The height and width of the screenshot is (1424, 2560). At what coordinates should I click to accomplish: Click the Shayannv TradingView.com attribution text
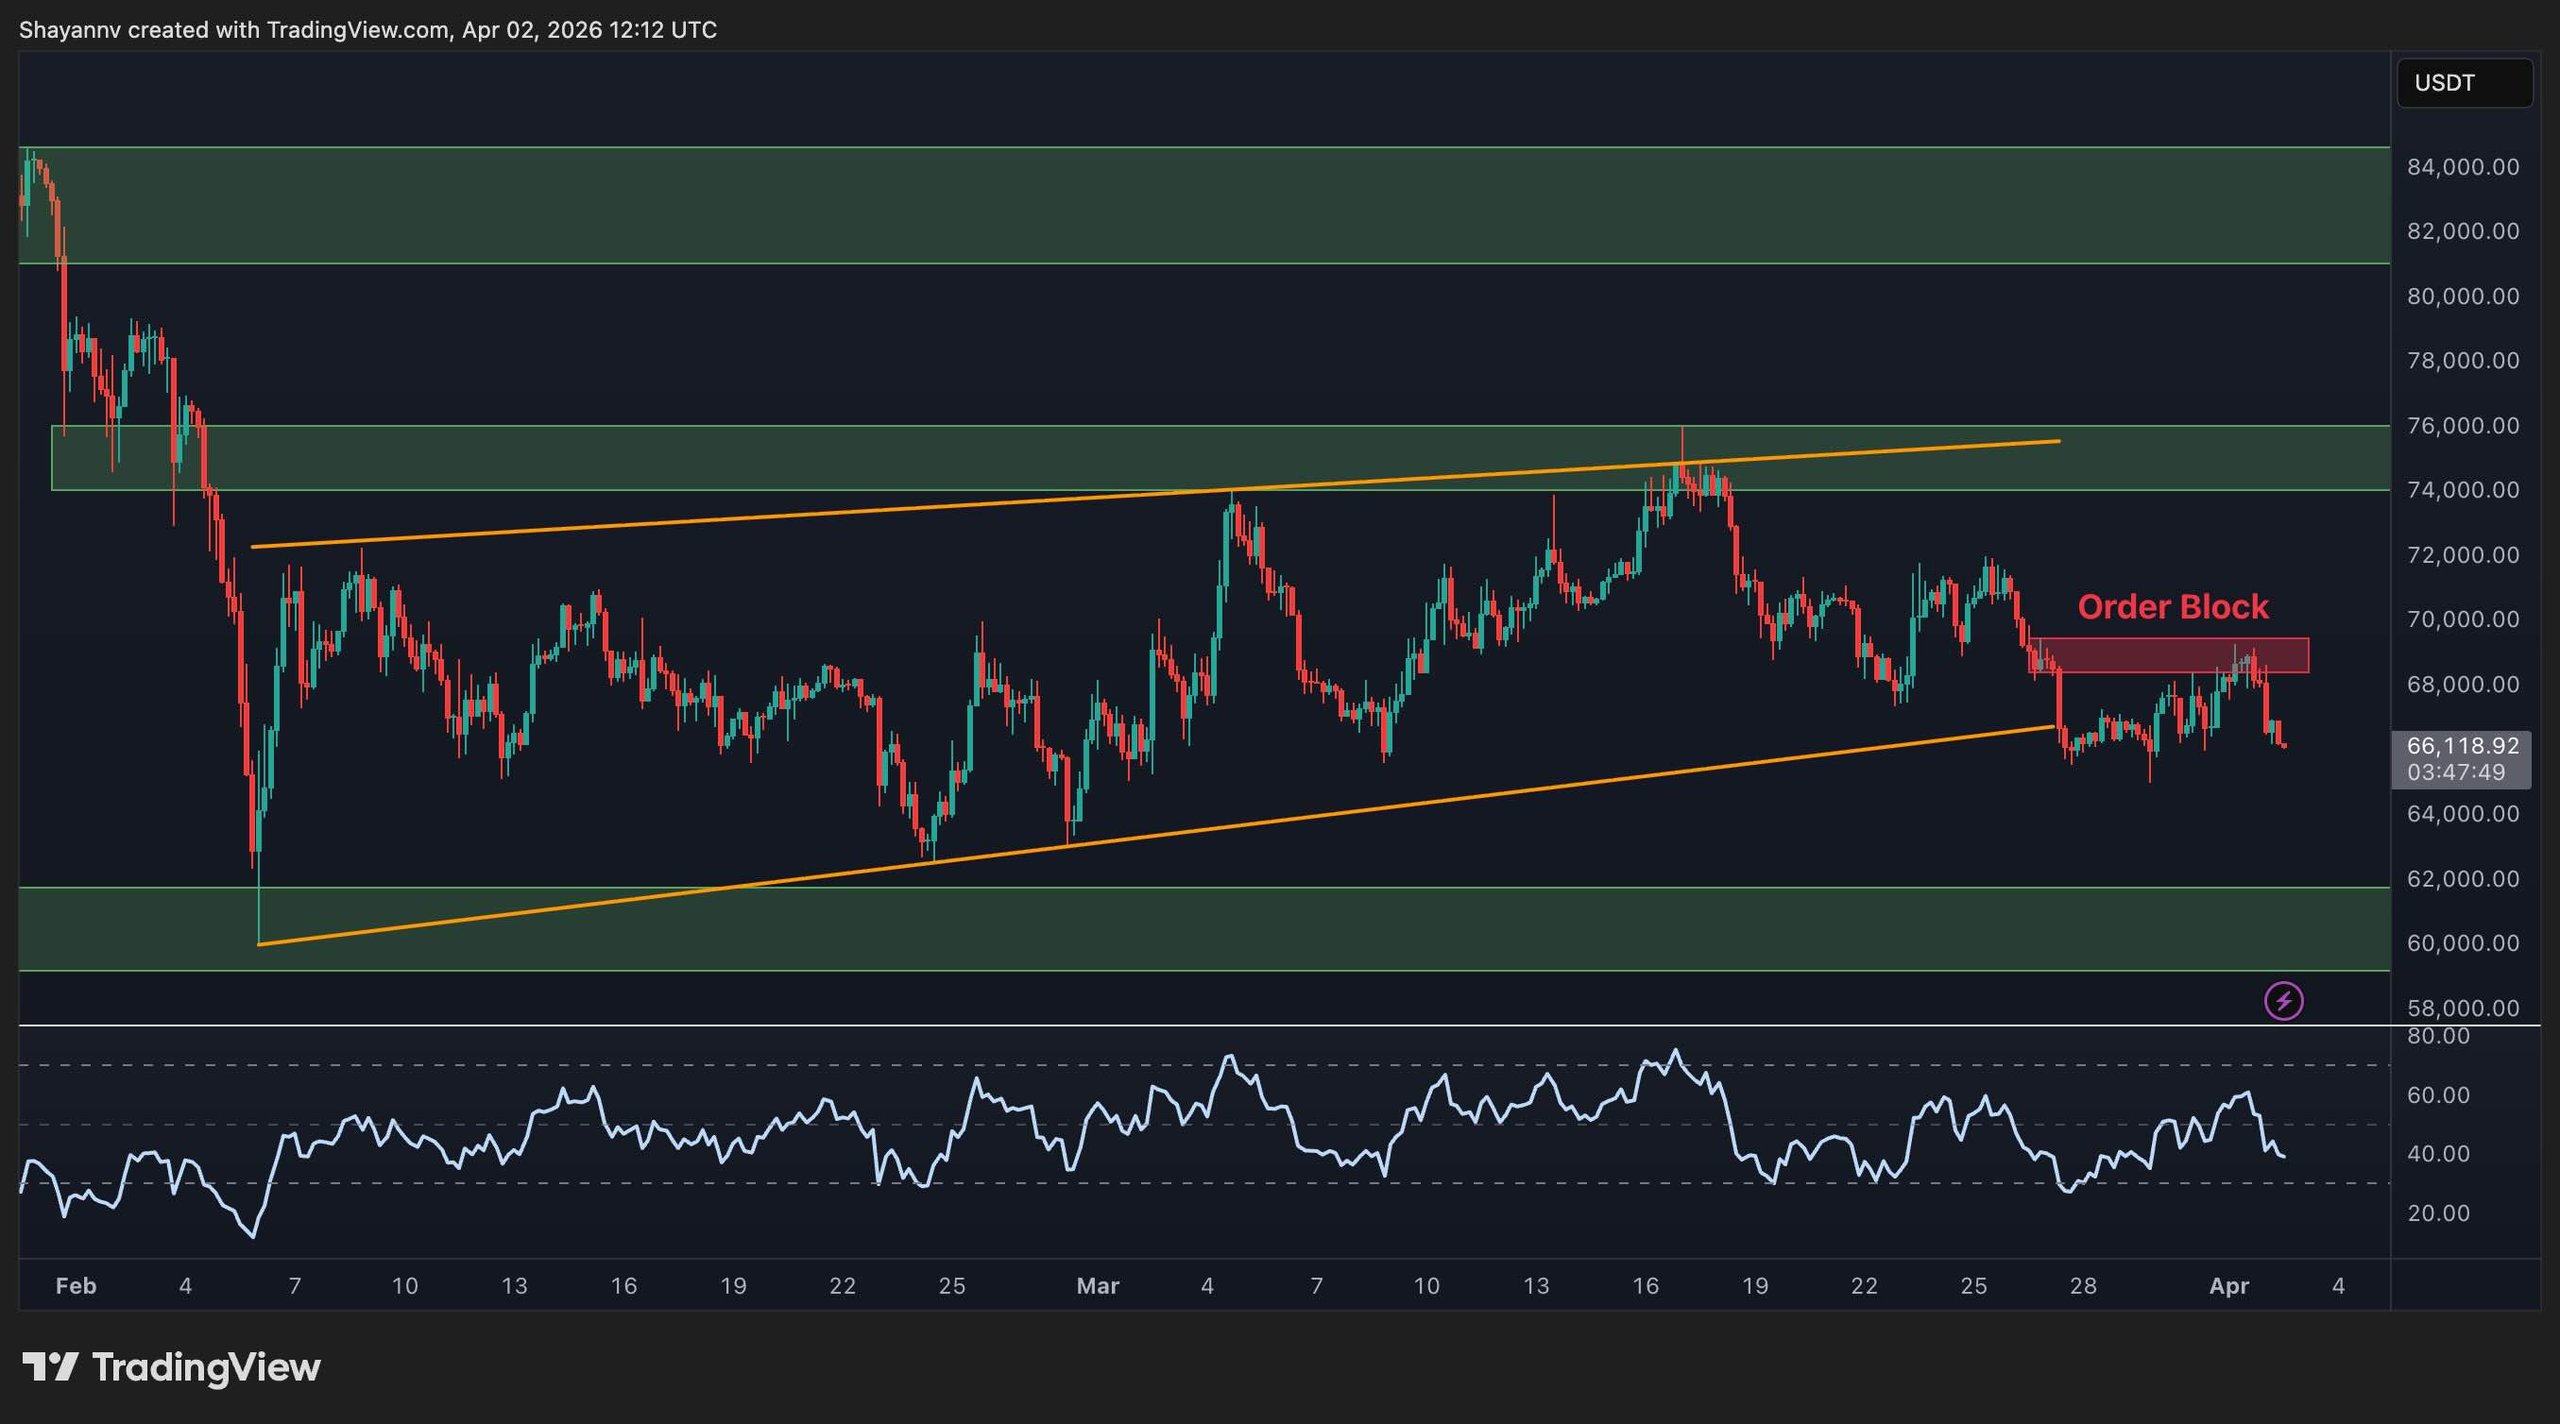click(367, 30)
